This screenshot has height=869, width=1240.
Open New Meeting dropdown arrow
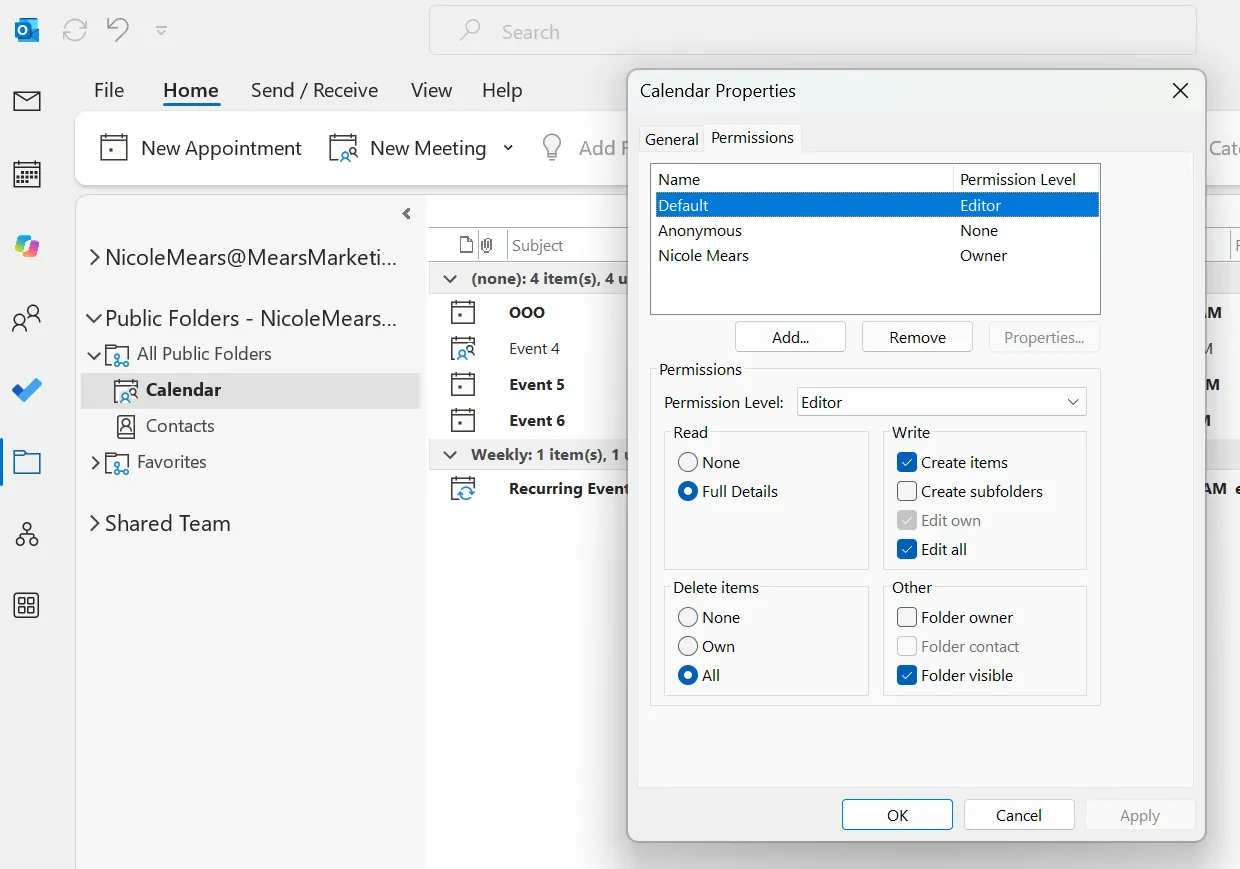point(508,148)
